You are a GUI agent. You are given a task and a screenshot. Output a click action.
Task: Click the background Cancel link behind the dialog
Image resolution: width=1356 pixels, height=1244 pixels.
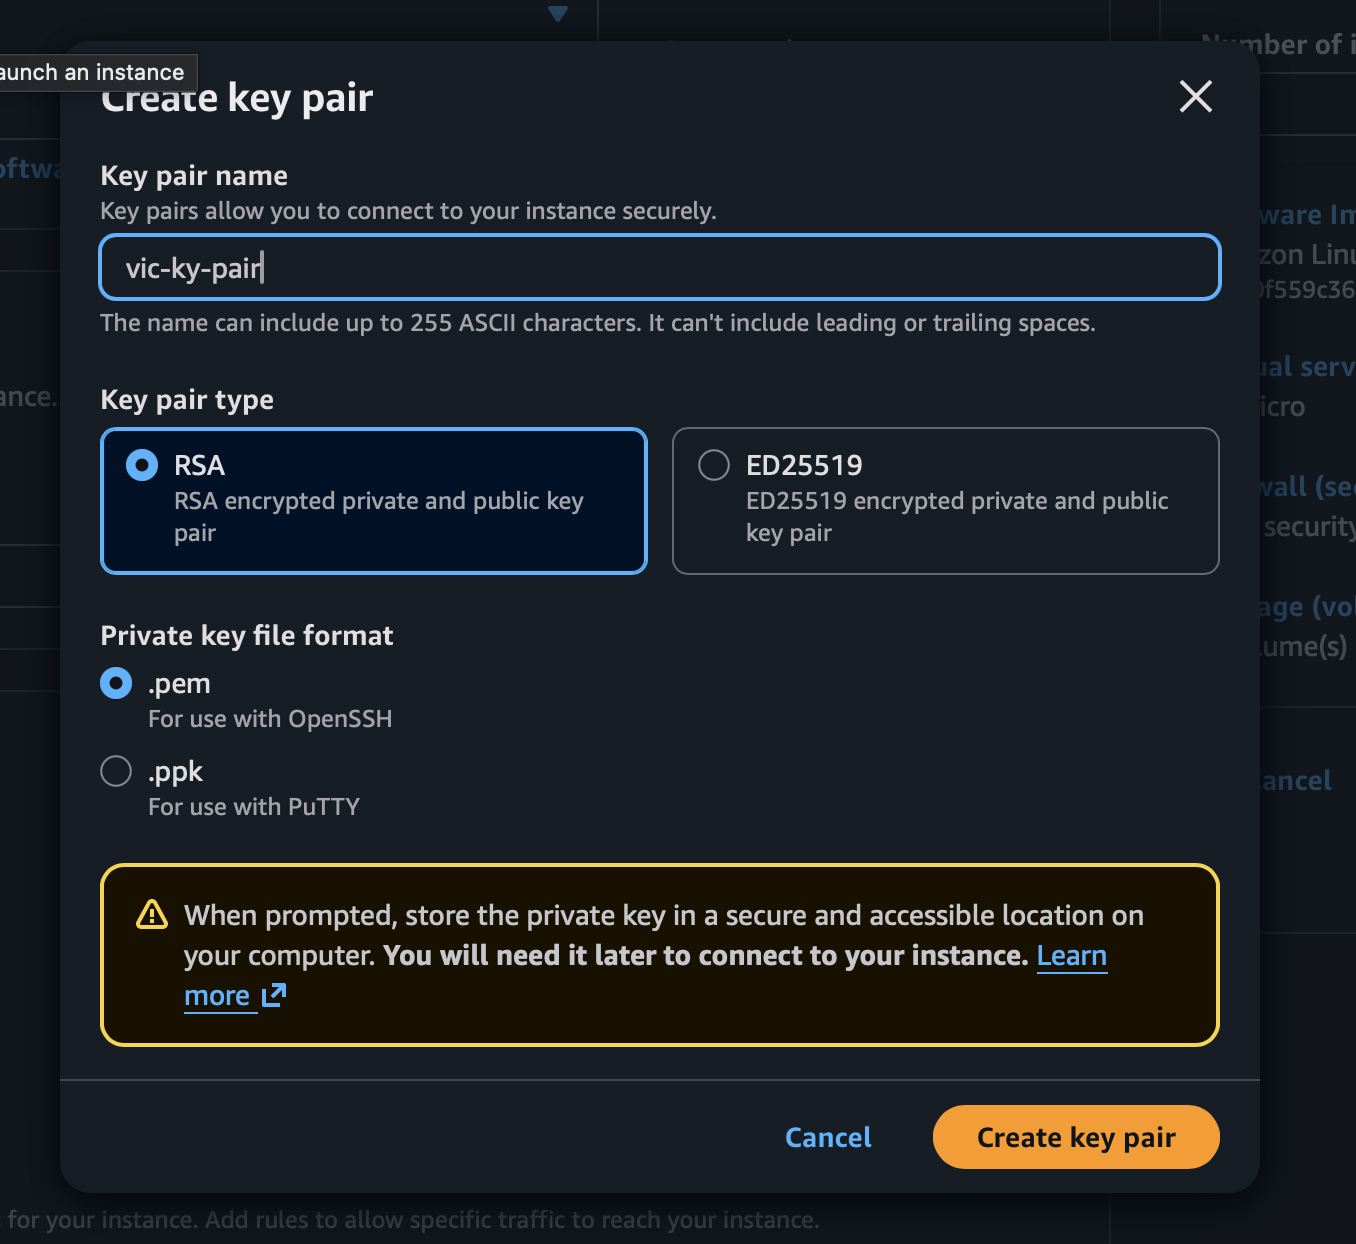pos(1296,780)
